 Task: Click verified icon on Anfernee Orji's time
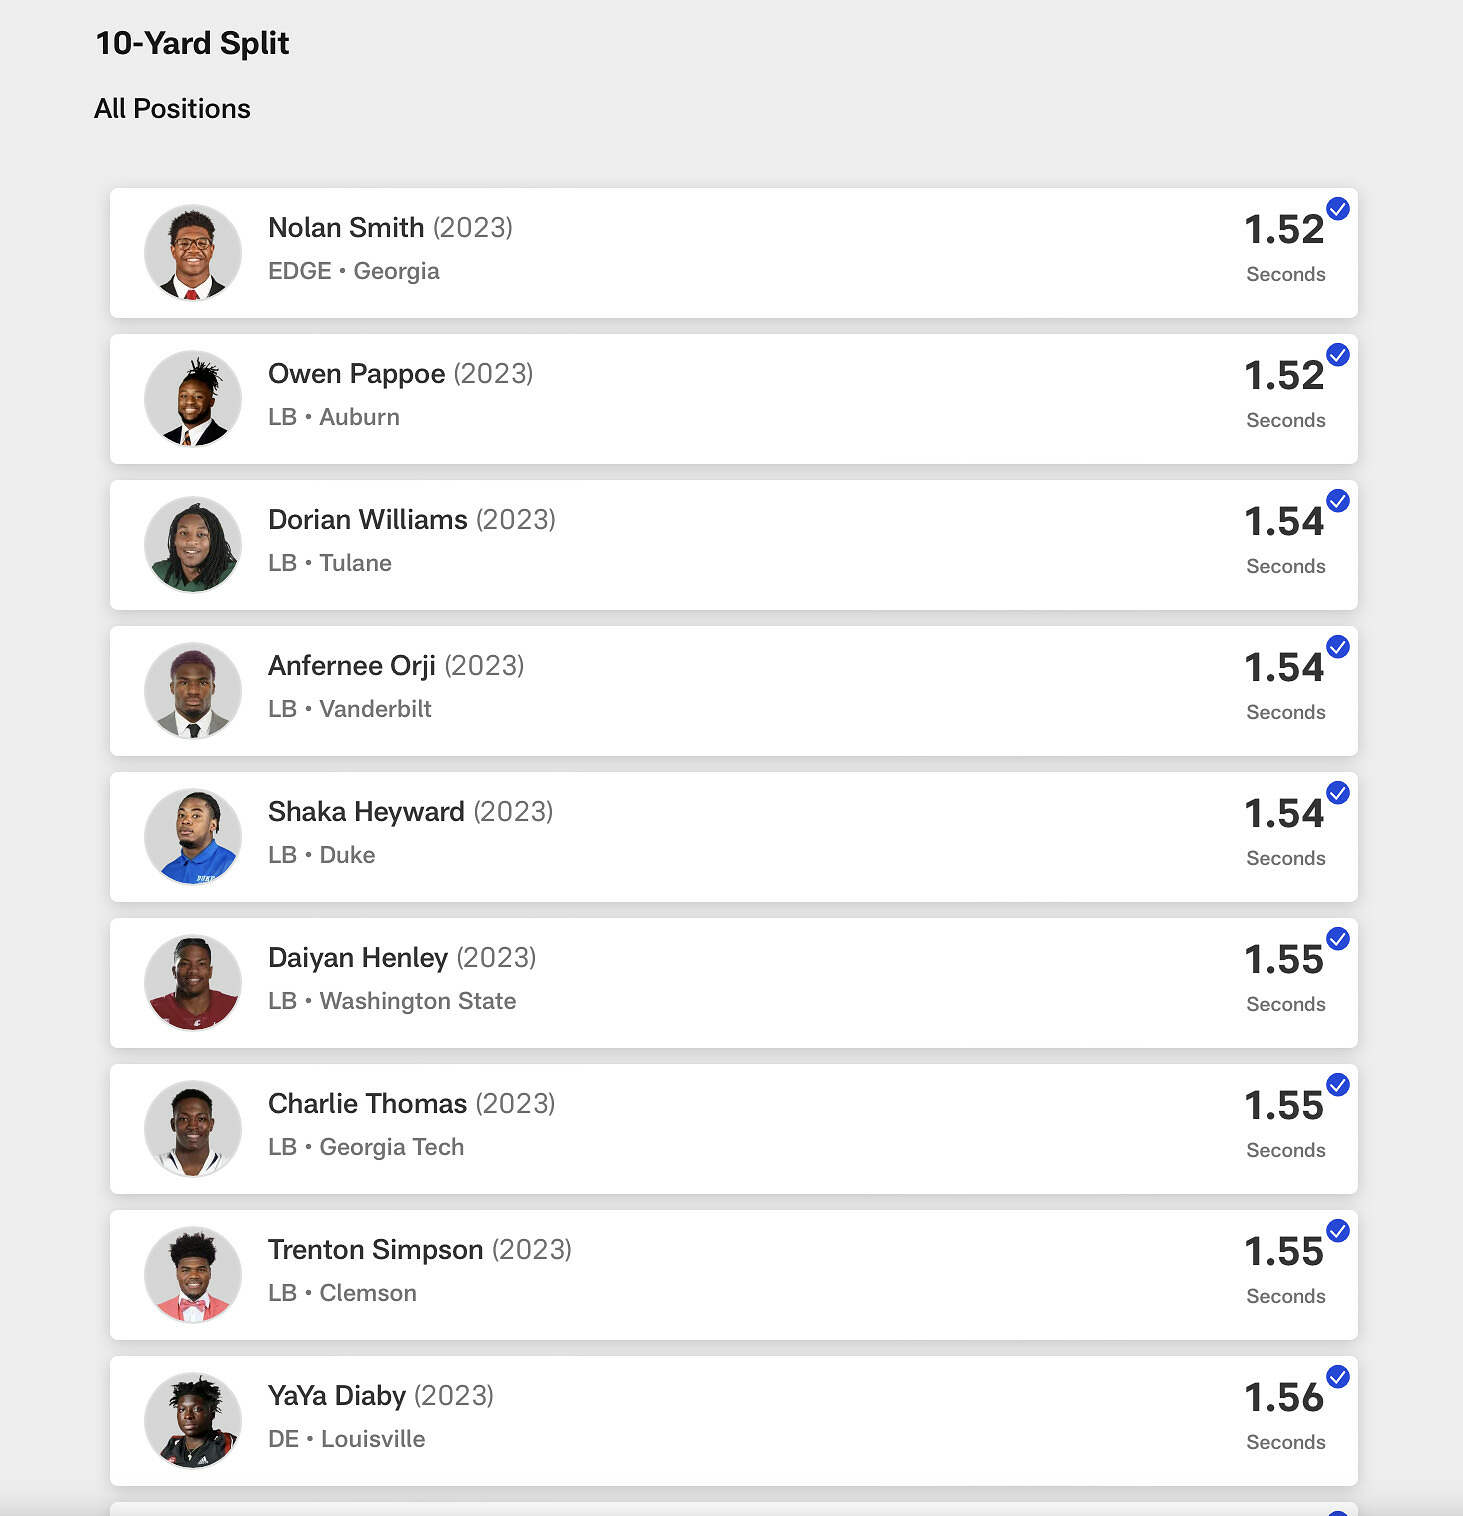[1337, 647]
